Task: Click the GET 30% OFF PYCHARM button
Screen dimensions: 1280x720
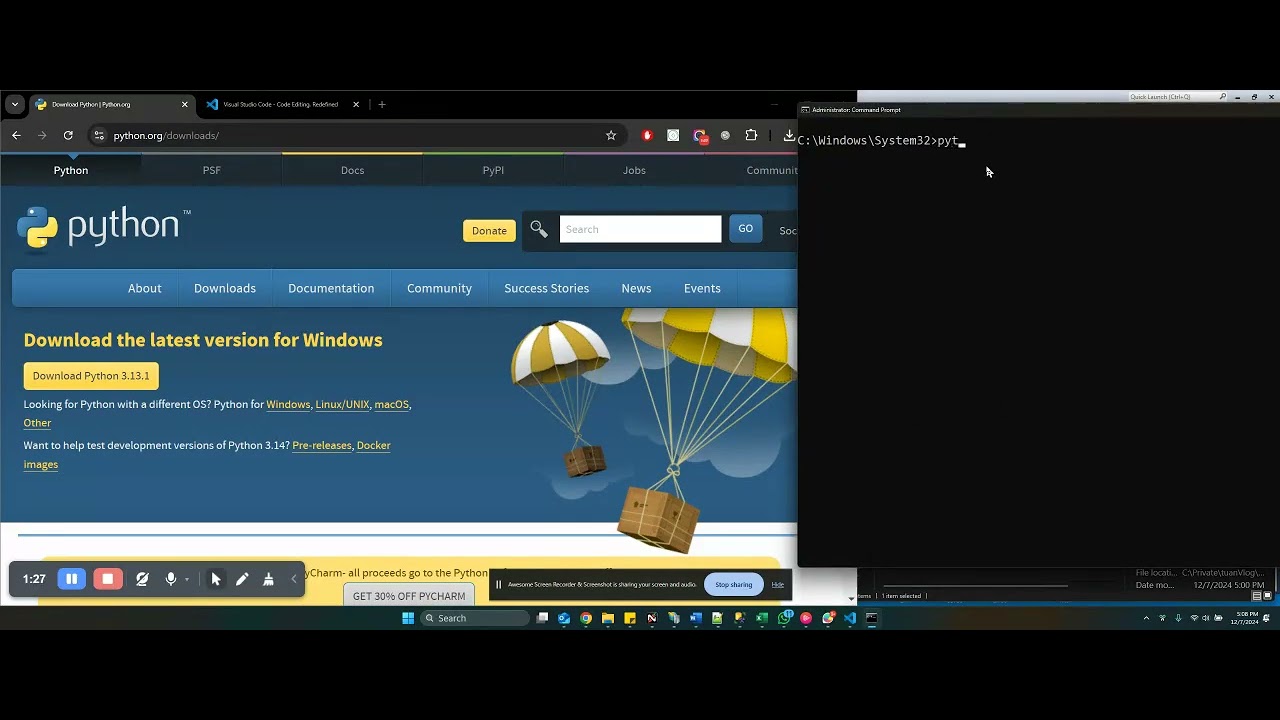Action: coord(409,596)
